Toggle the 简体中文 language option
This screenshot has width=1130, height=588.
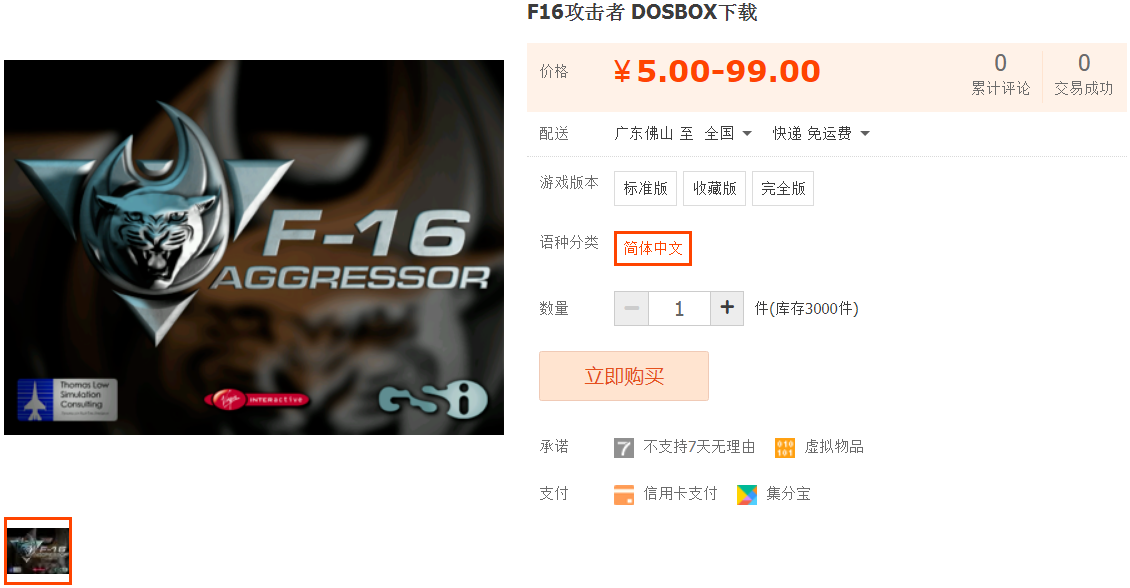(653, 249)
